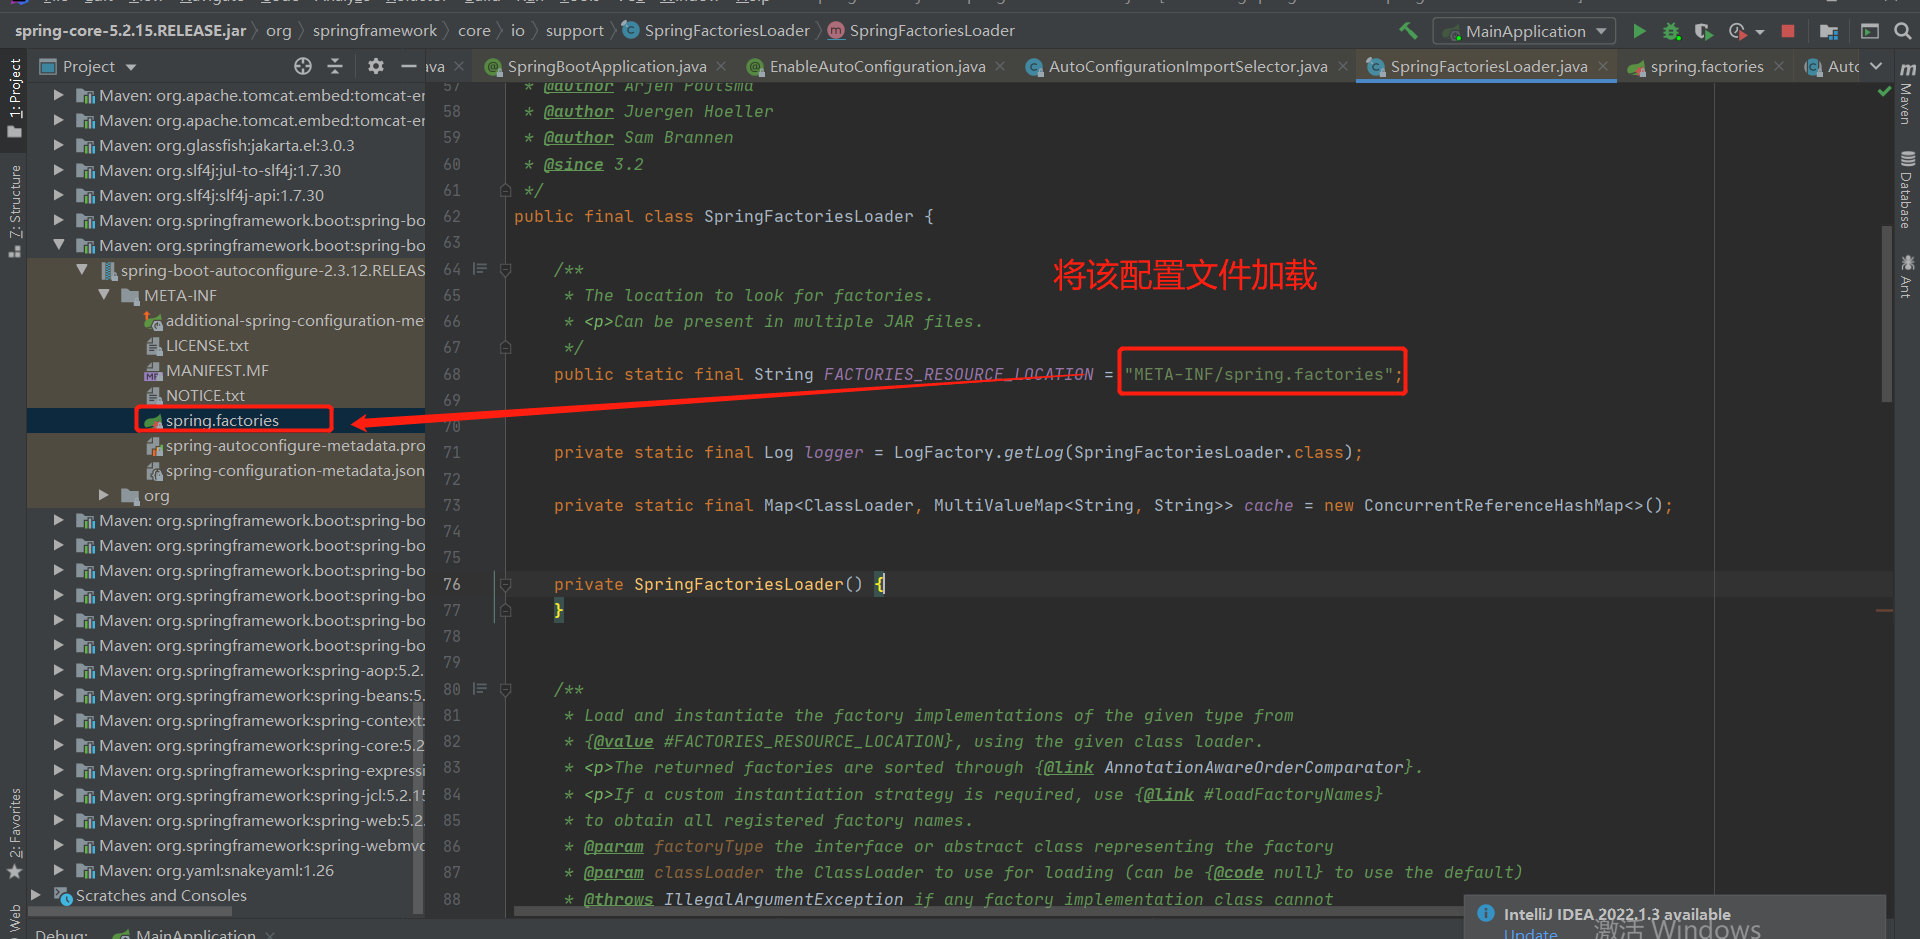Show hidden editor tabs chevron
The width and height of the screenshot is (1920, 939).
pyautogui.click(x=1876, y=66)
